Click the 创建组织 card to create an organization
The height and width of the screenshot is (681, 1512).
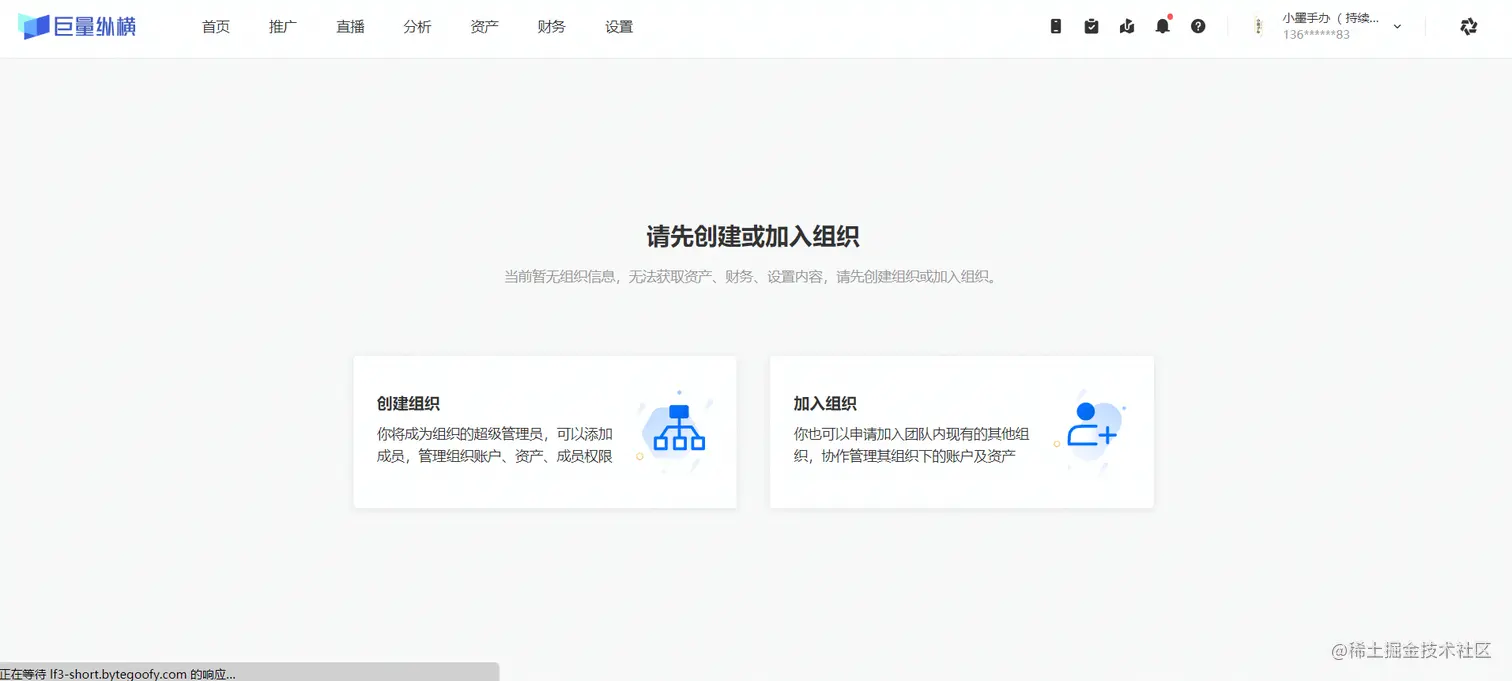tap(544, 432)
